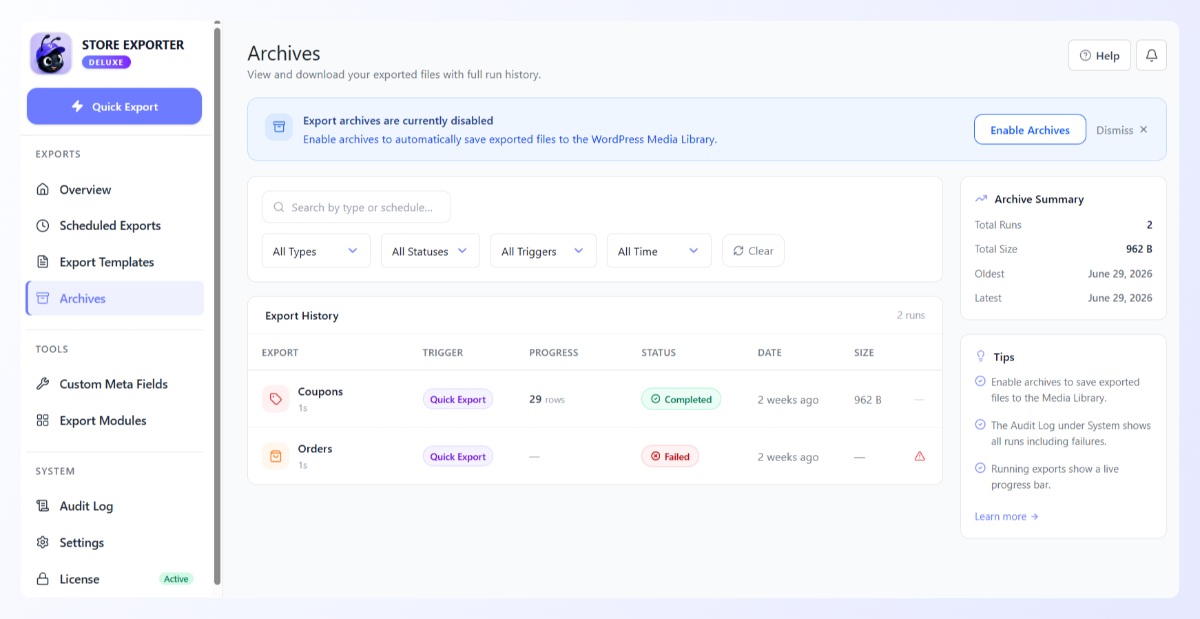The image size is (1200, 619).
Task: Click the 29 rows progress value
Action: 547,399
